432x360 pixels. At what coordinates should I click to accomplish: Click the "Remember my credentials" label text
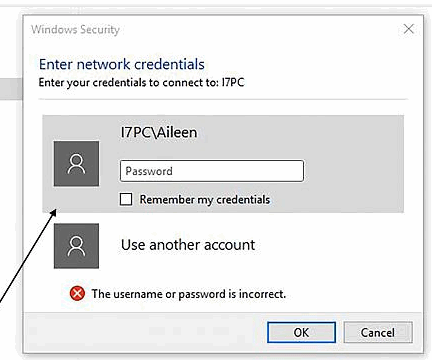(205, 200)
